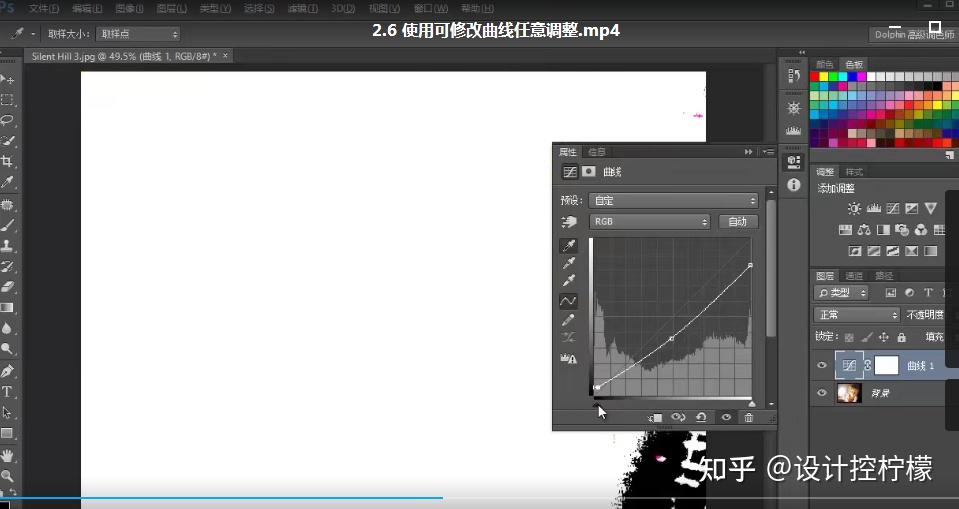Toggle lock position
Screen dimensions: 959x509
click(x=884, y=337)
